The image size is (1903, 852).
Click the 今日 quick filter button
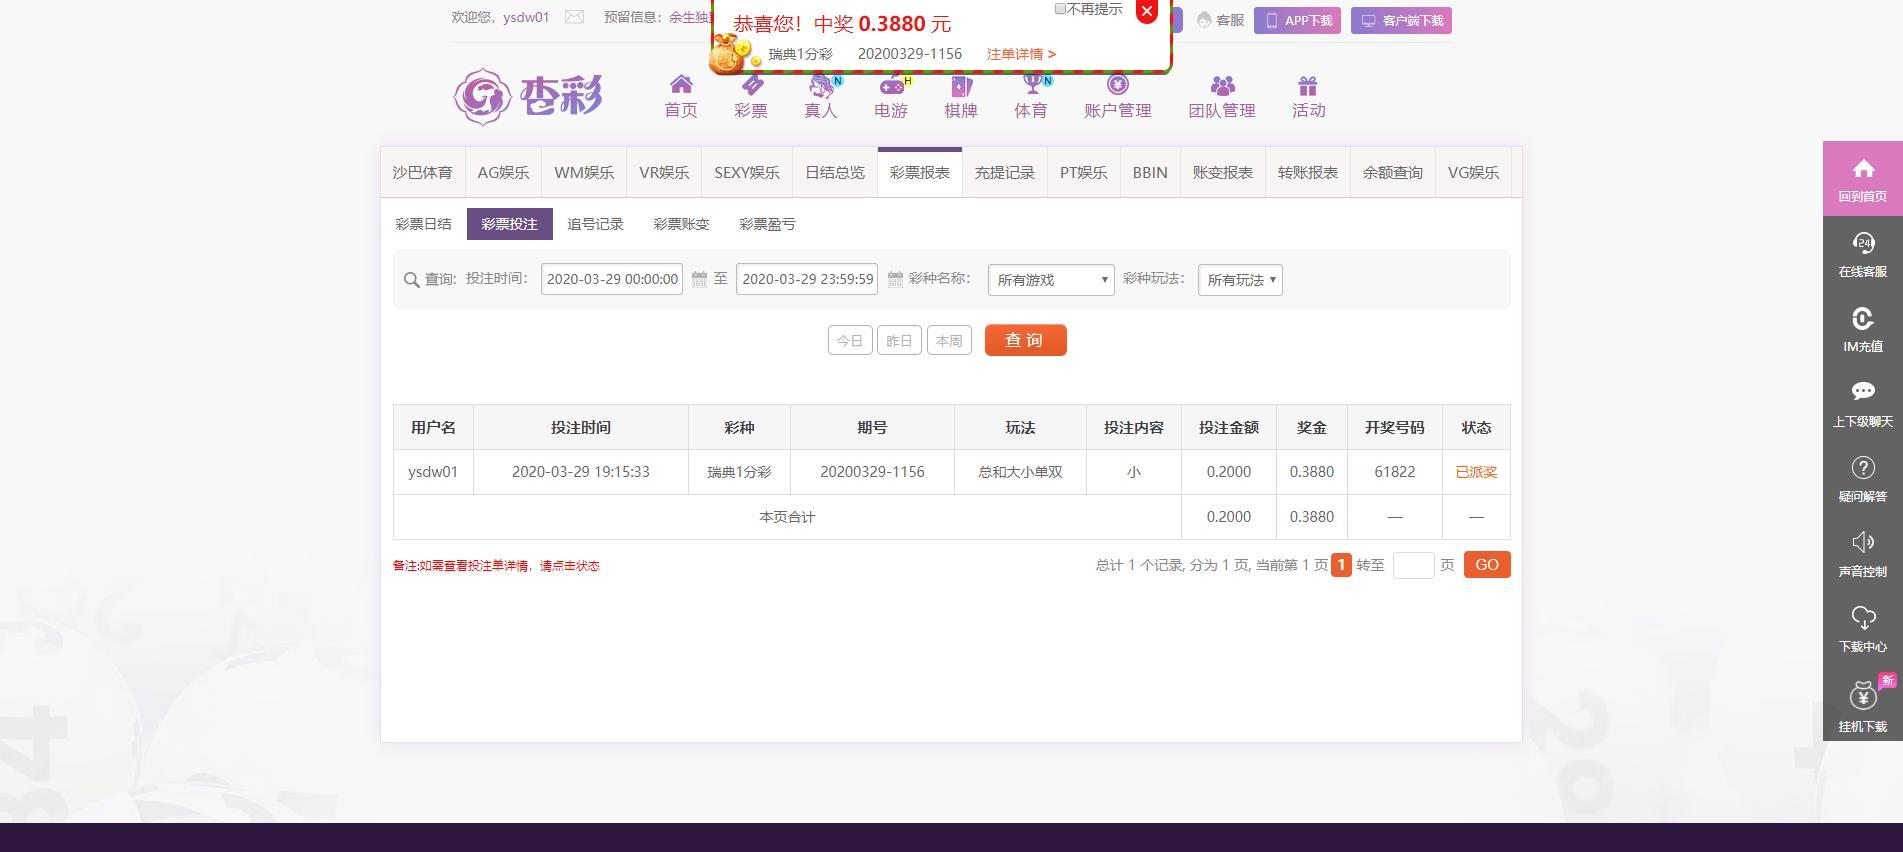(x=850, y=340)
